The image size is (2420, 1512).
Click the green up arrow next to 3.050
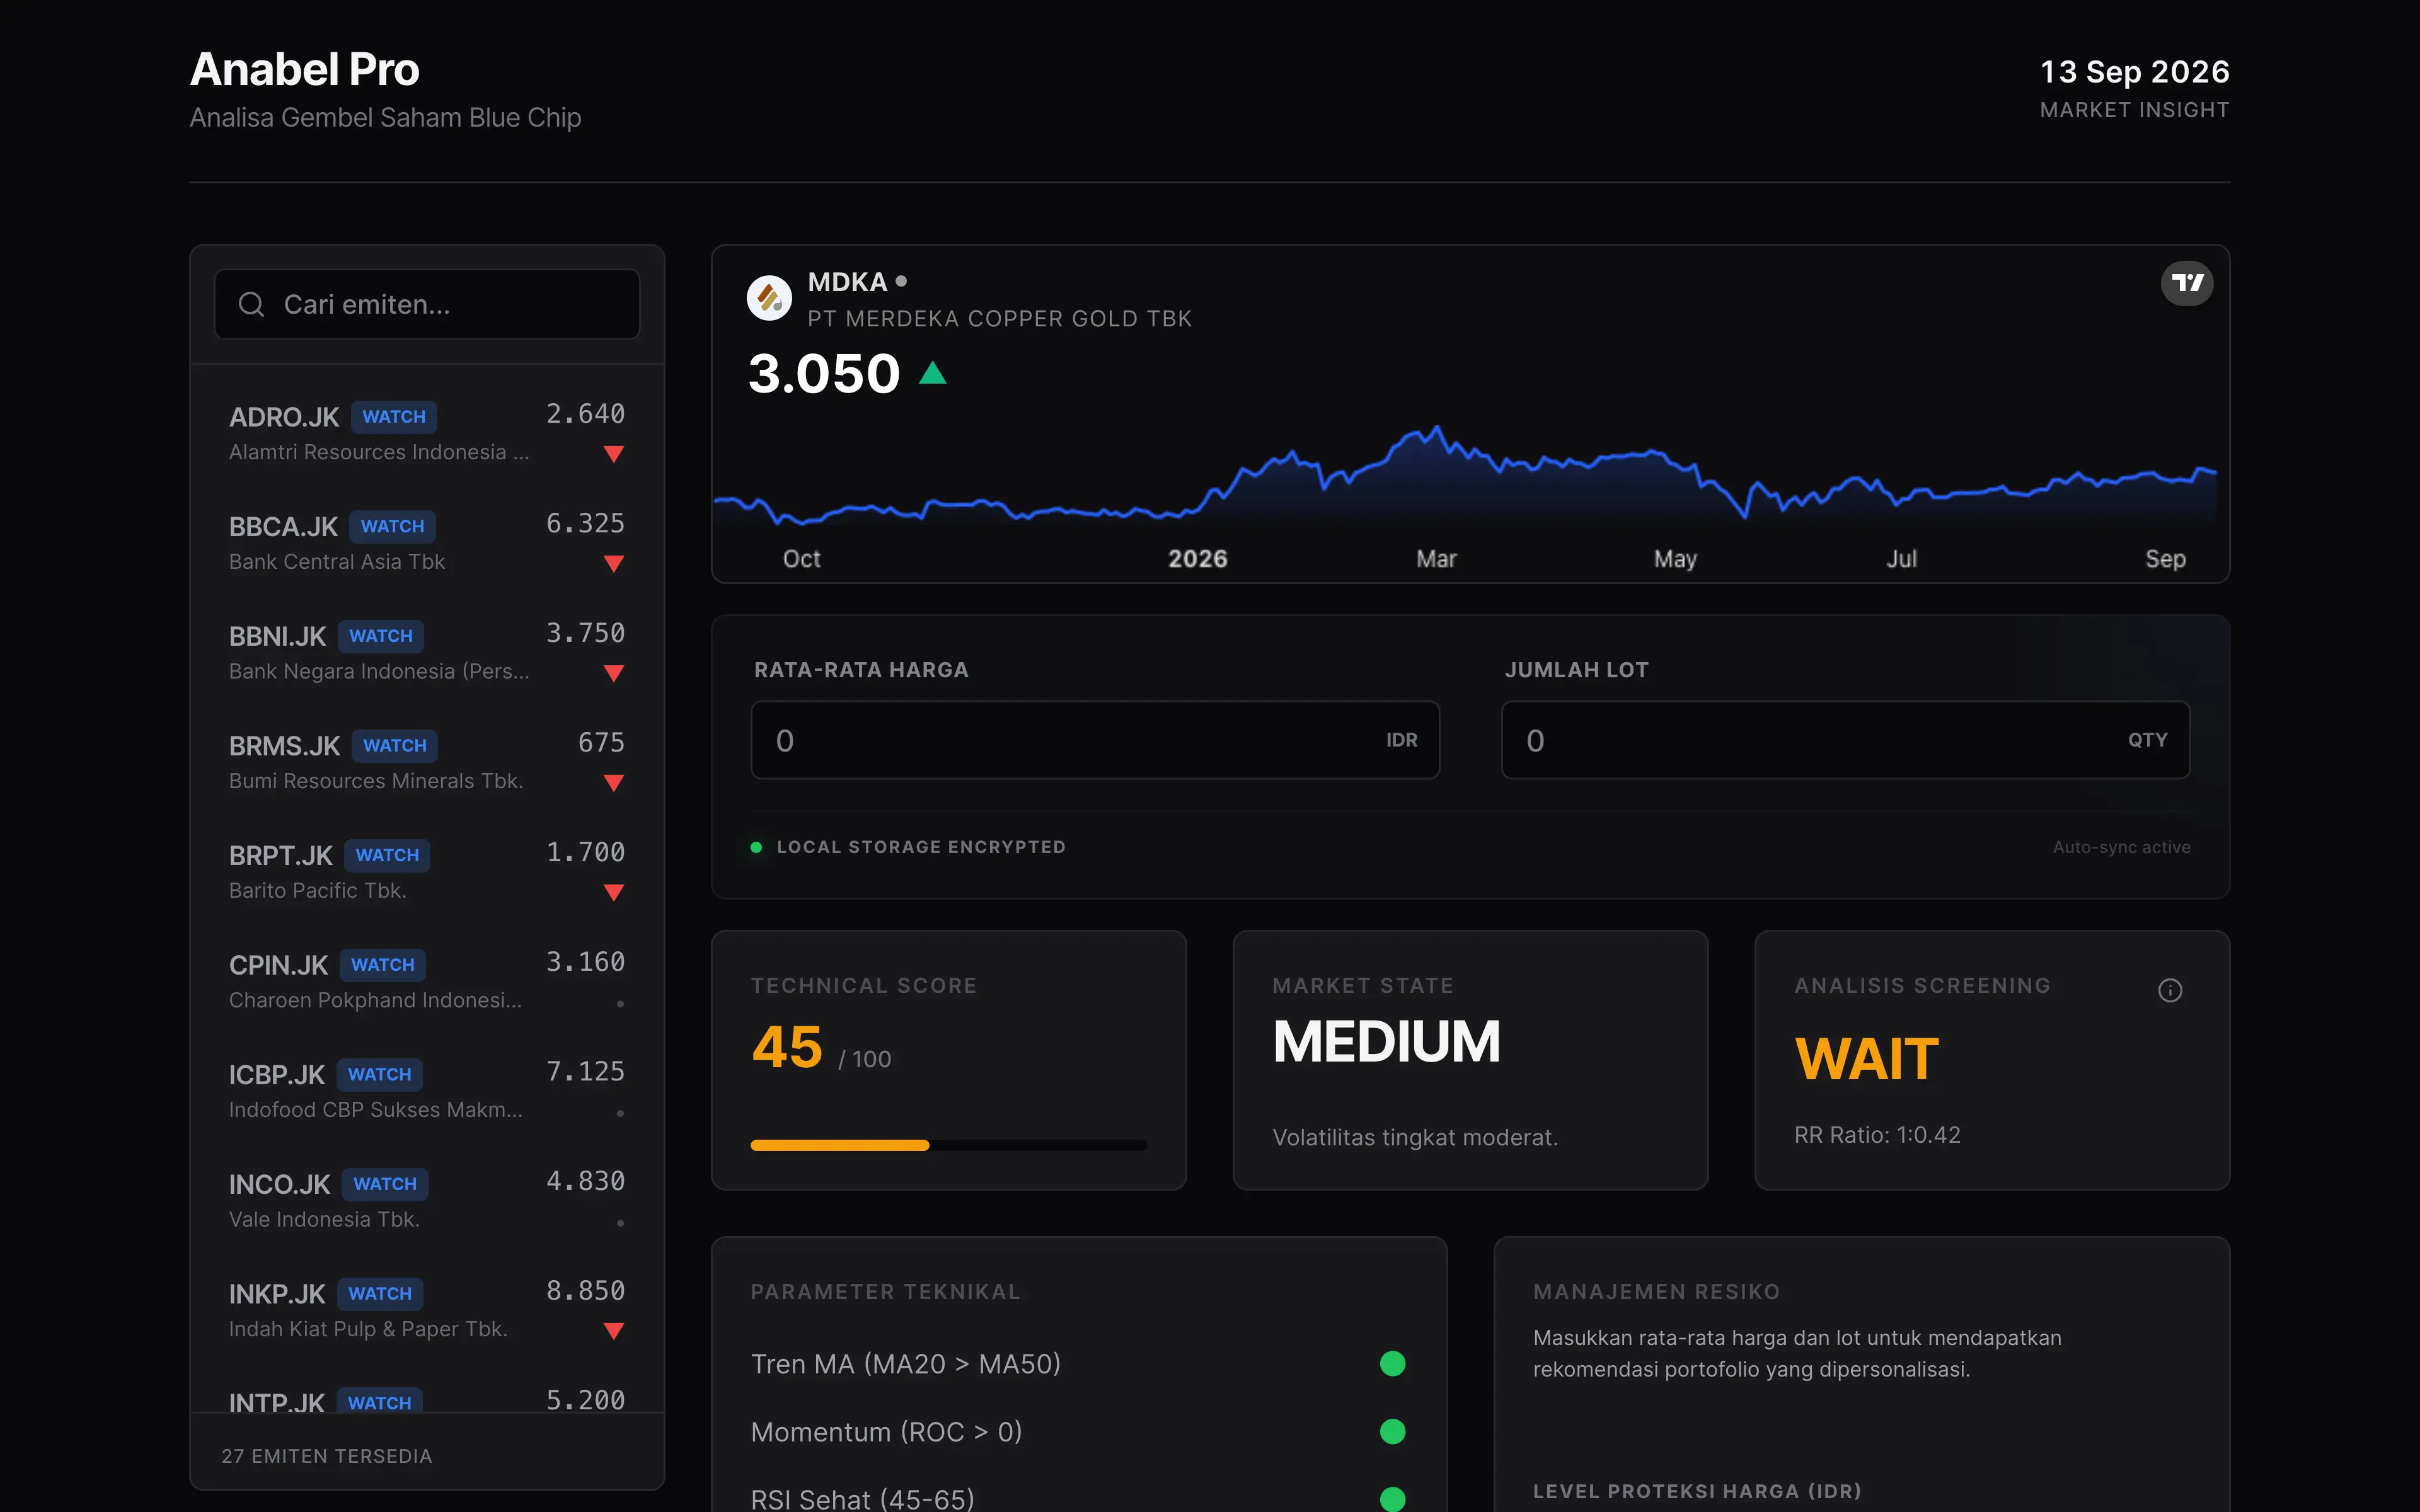932,373
